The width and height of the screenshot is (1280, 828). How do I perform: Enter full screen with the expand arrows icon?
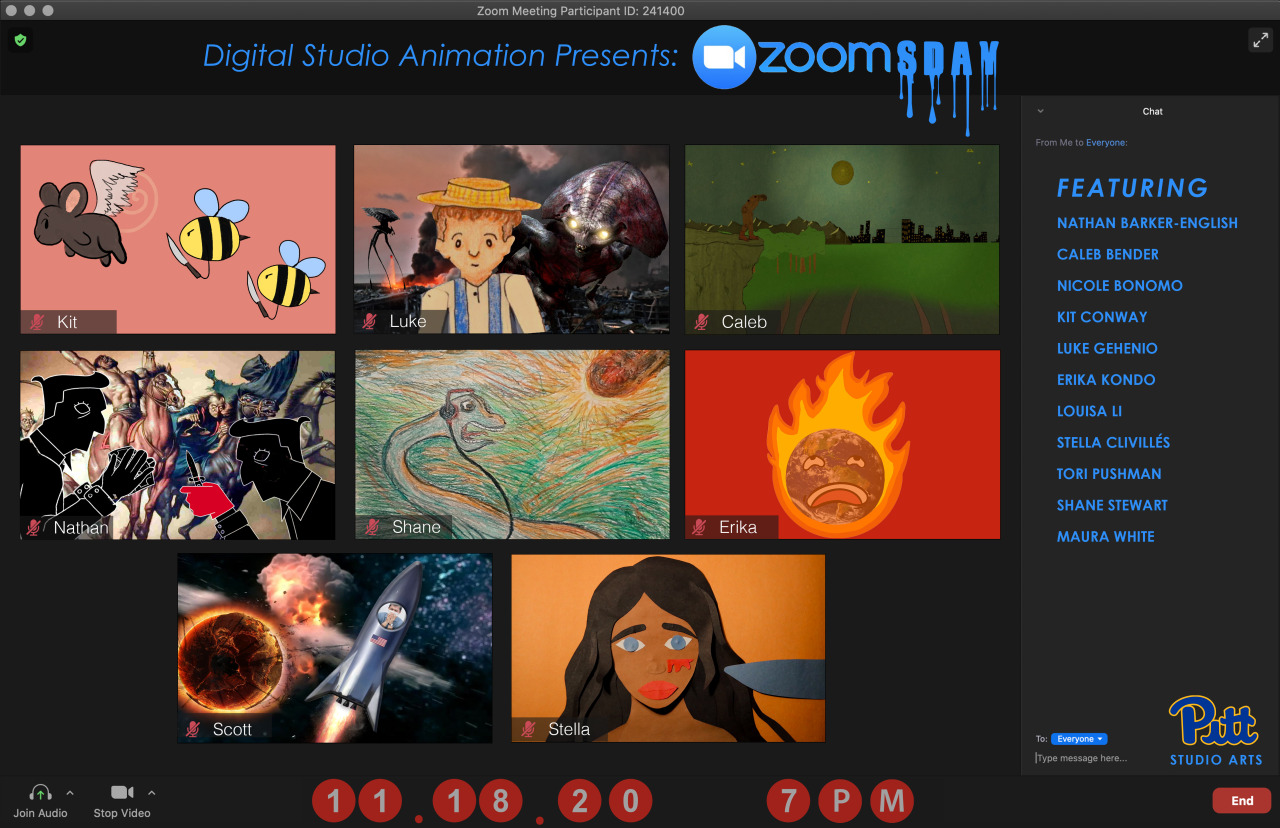1259,40
